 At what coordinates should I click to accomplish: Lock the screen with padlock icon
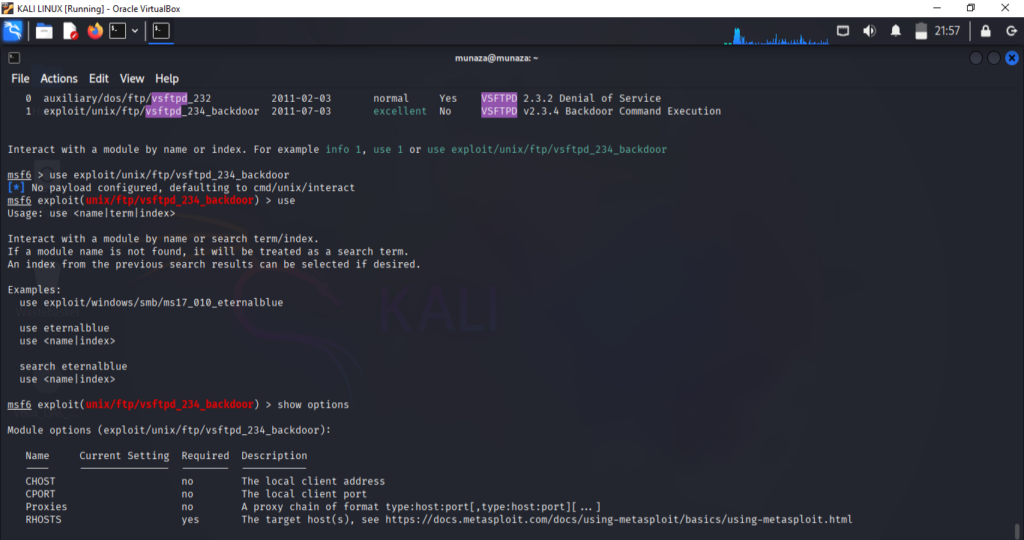tap(986, 31)
